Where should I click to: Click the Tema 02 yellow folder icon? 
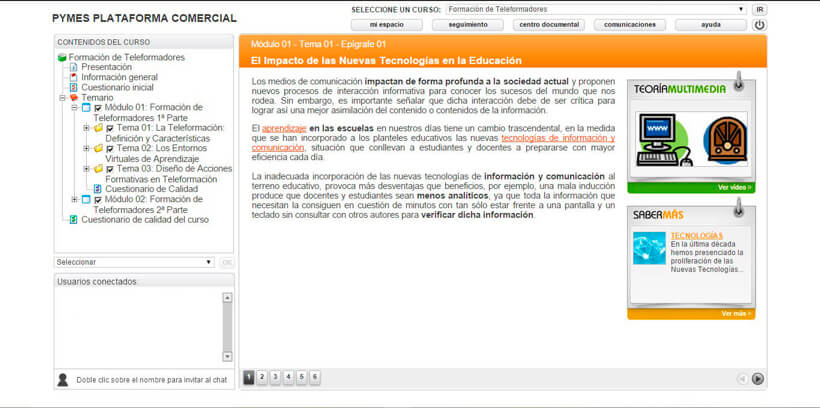click(98, 148)
